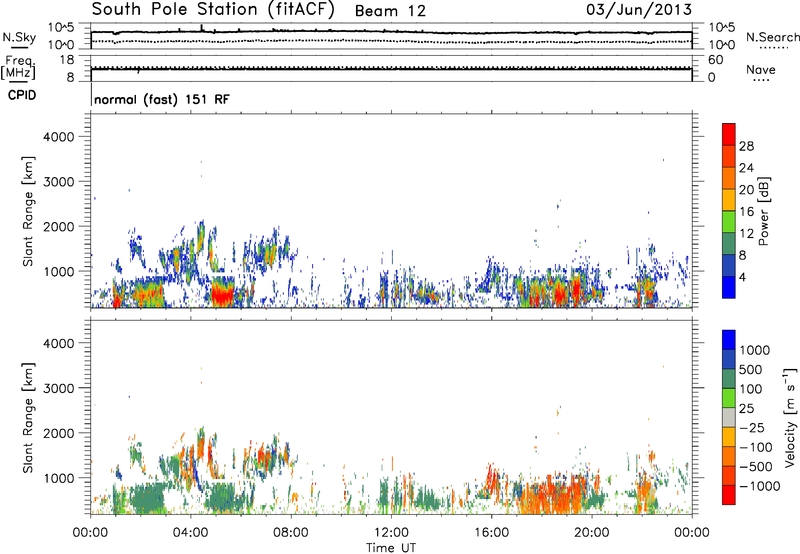Click the 28 tick on Power colorbar
Image resolution: width=800 pixels, height=554 pixels.
[746, 146]
